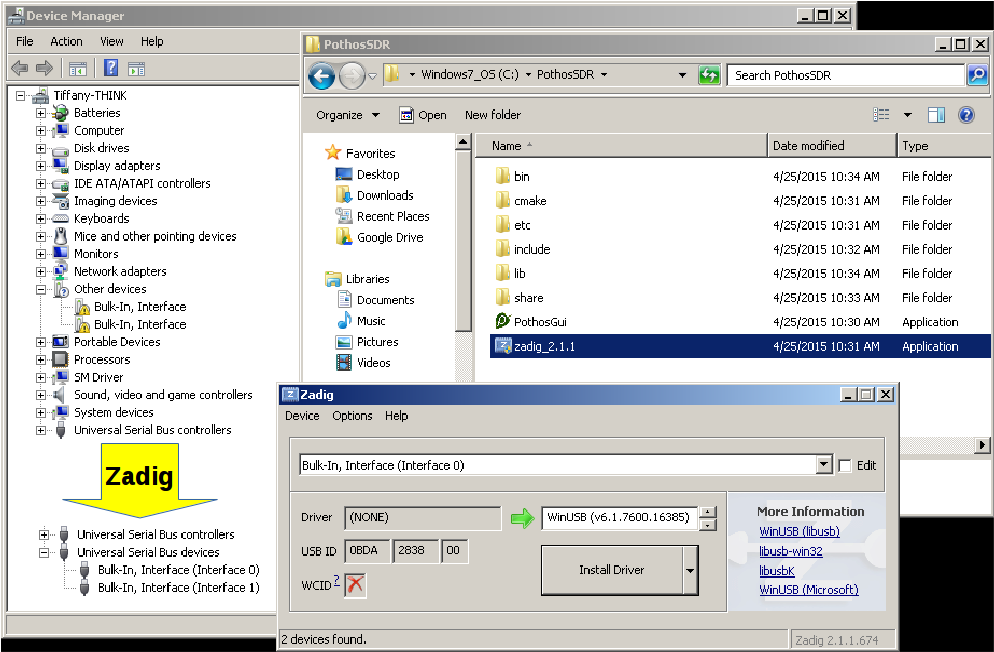Collapse the Tiffany-THINK root node
This screenshot has width=994, height=652.
point(20,96)
